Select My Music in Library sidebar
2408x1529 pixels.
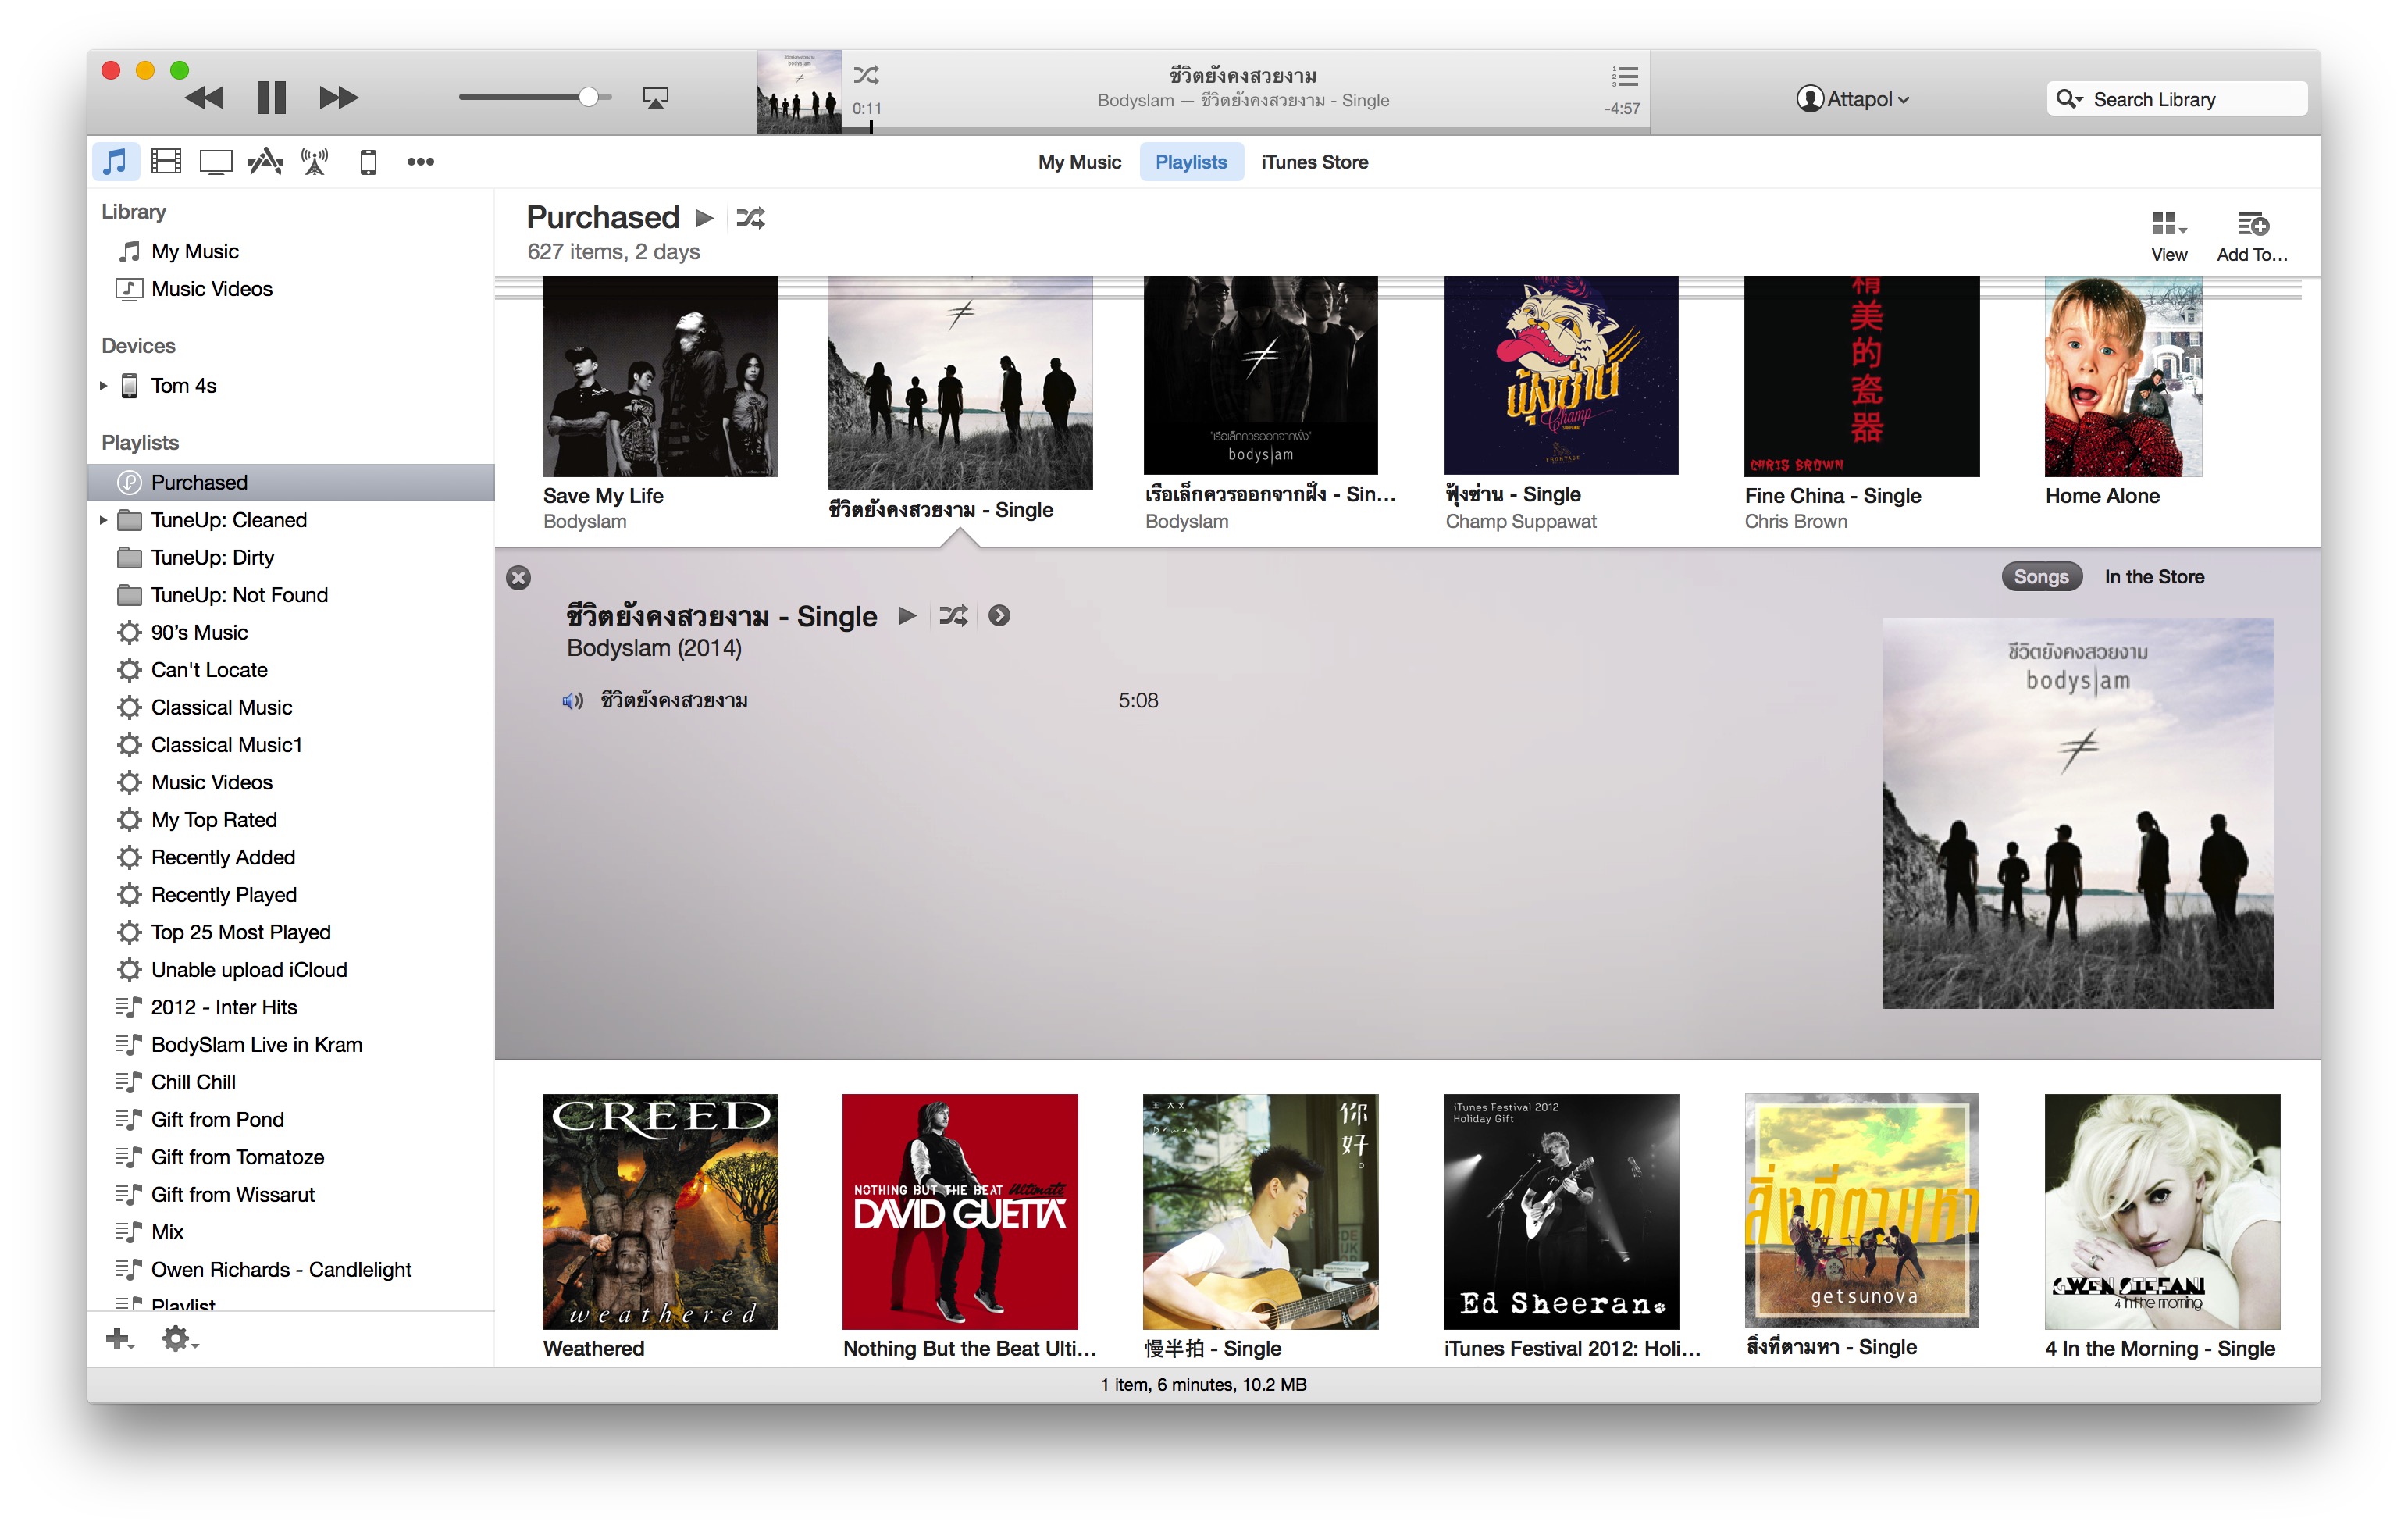195,251
